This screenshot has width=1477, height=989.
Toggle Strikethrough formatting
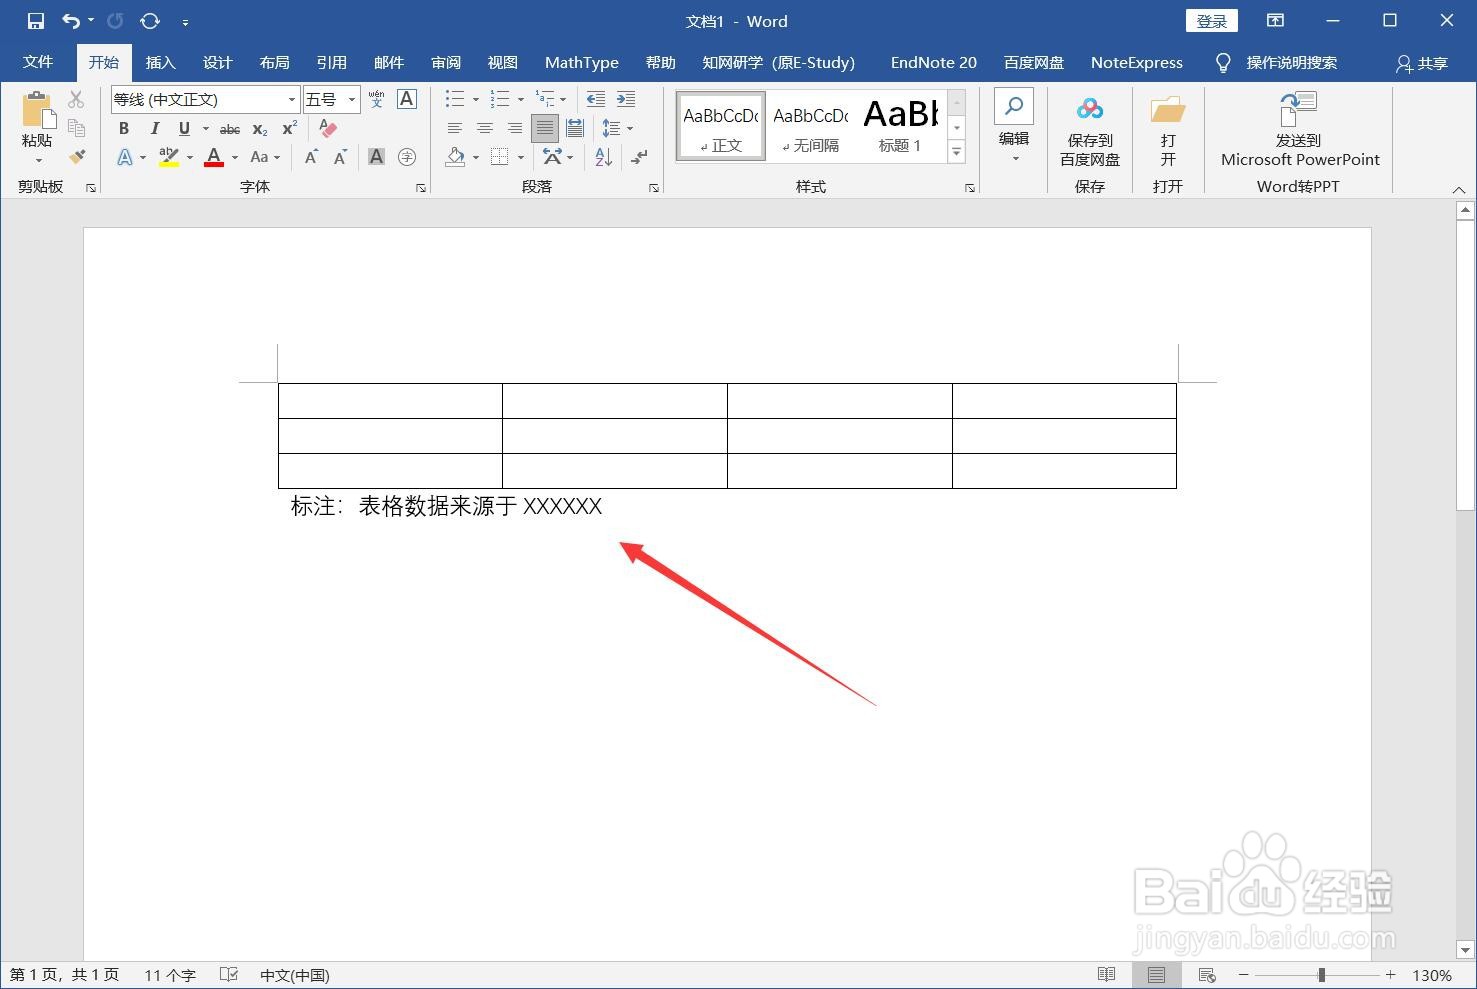pyautogui.click(x=230, y=129)
